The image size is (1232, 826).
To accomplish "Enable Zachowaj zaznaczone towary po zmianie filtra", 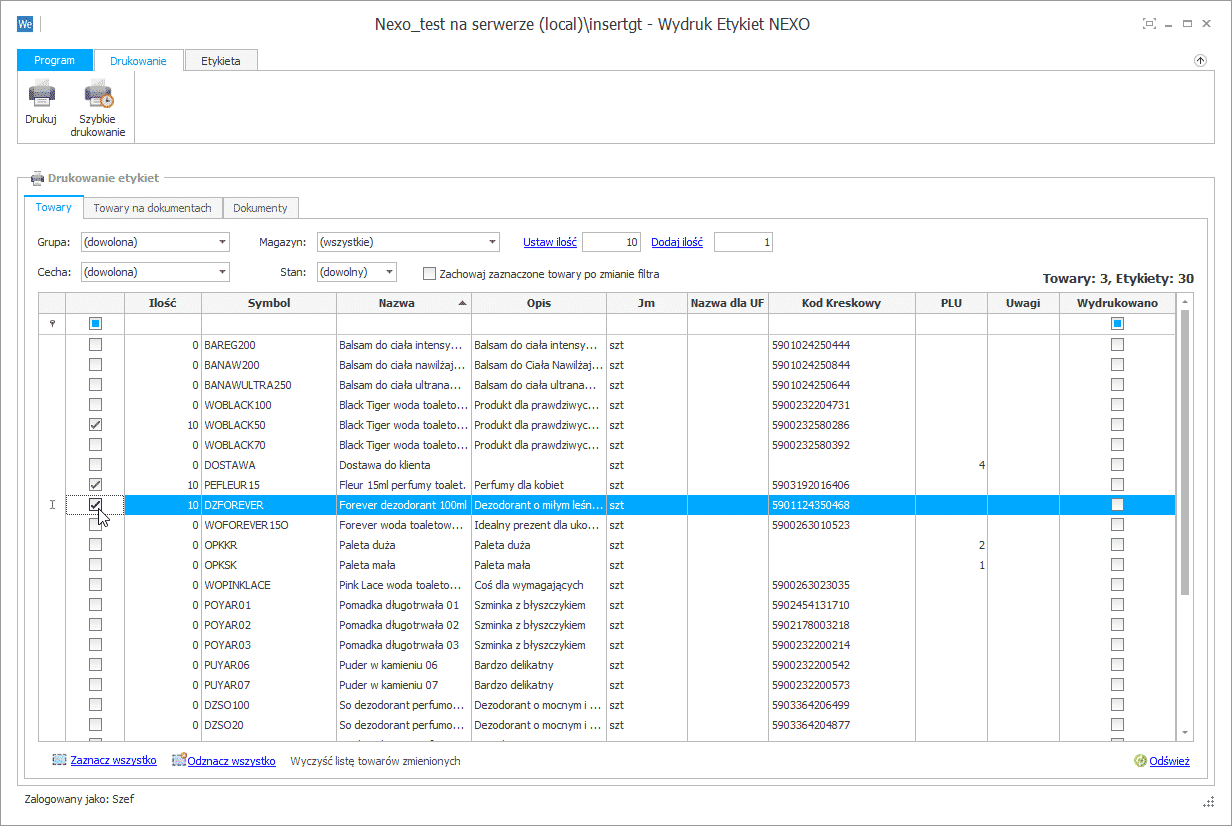I will (430, 273).
